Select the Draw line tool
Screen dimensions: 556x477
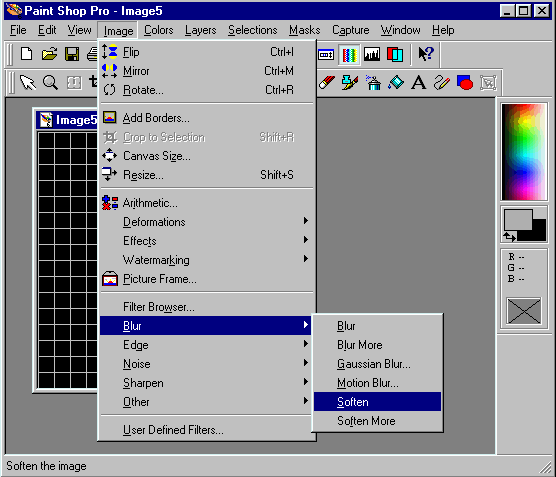tap(441, 82)
